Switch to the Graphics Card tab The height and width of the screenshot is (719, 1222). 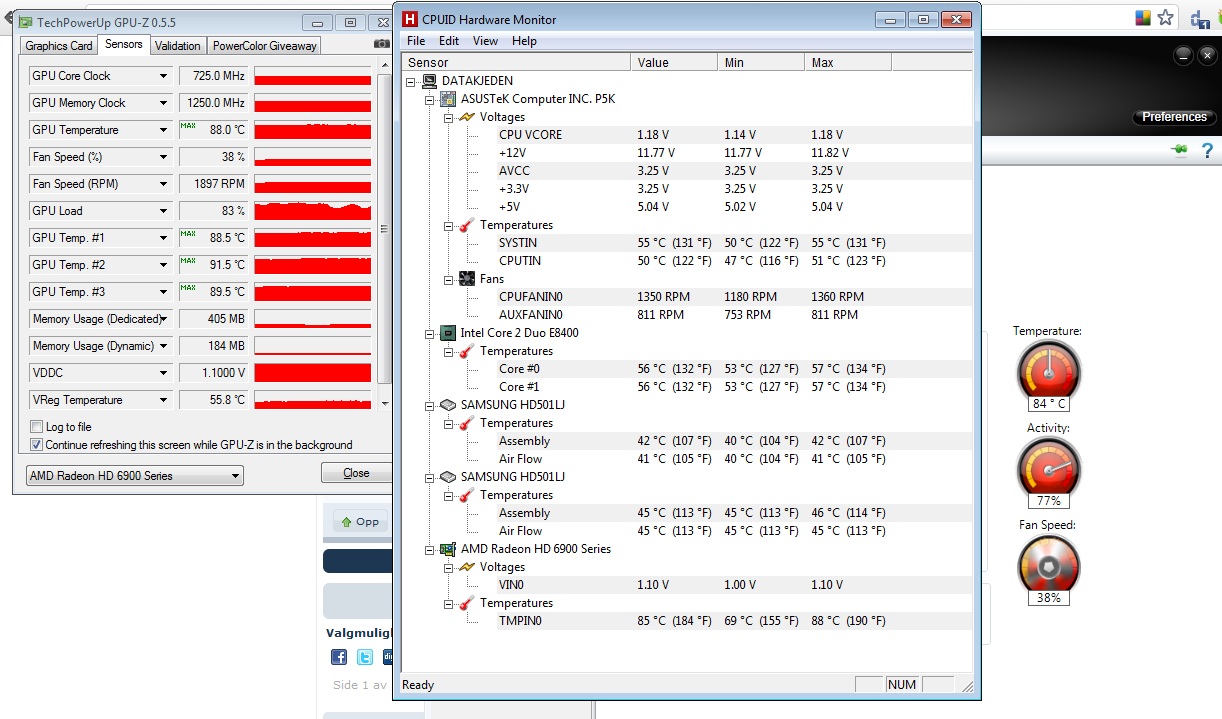[59, 46]
